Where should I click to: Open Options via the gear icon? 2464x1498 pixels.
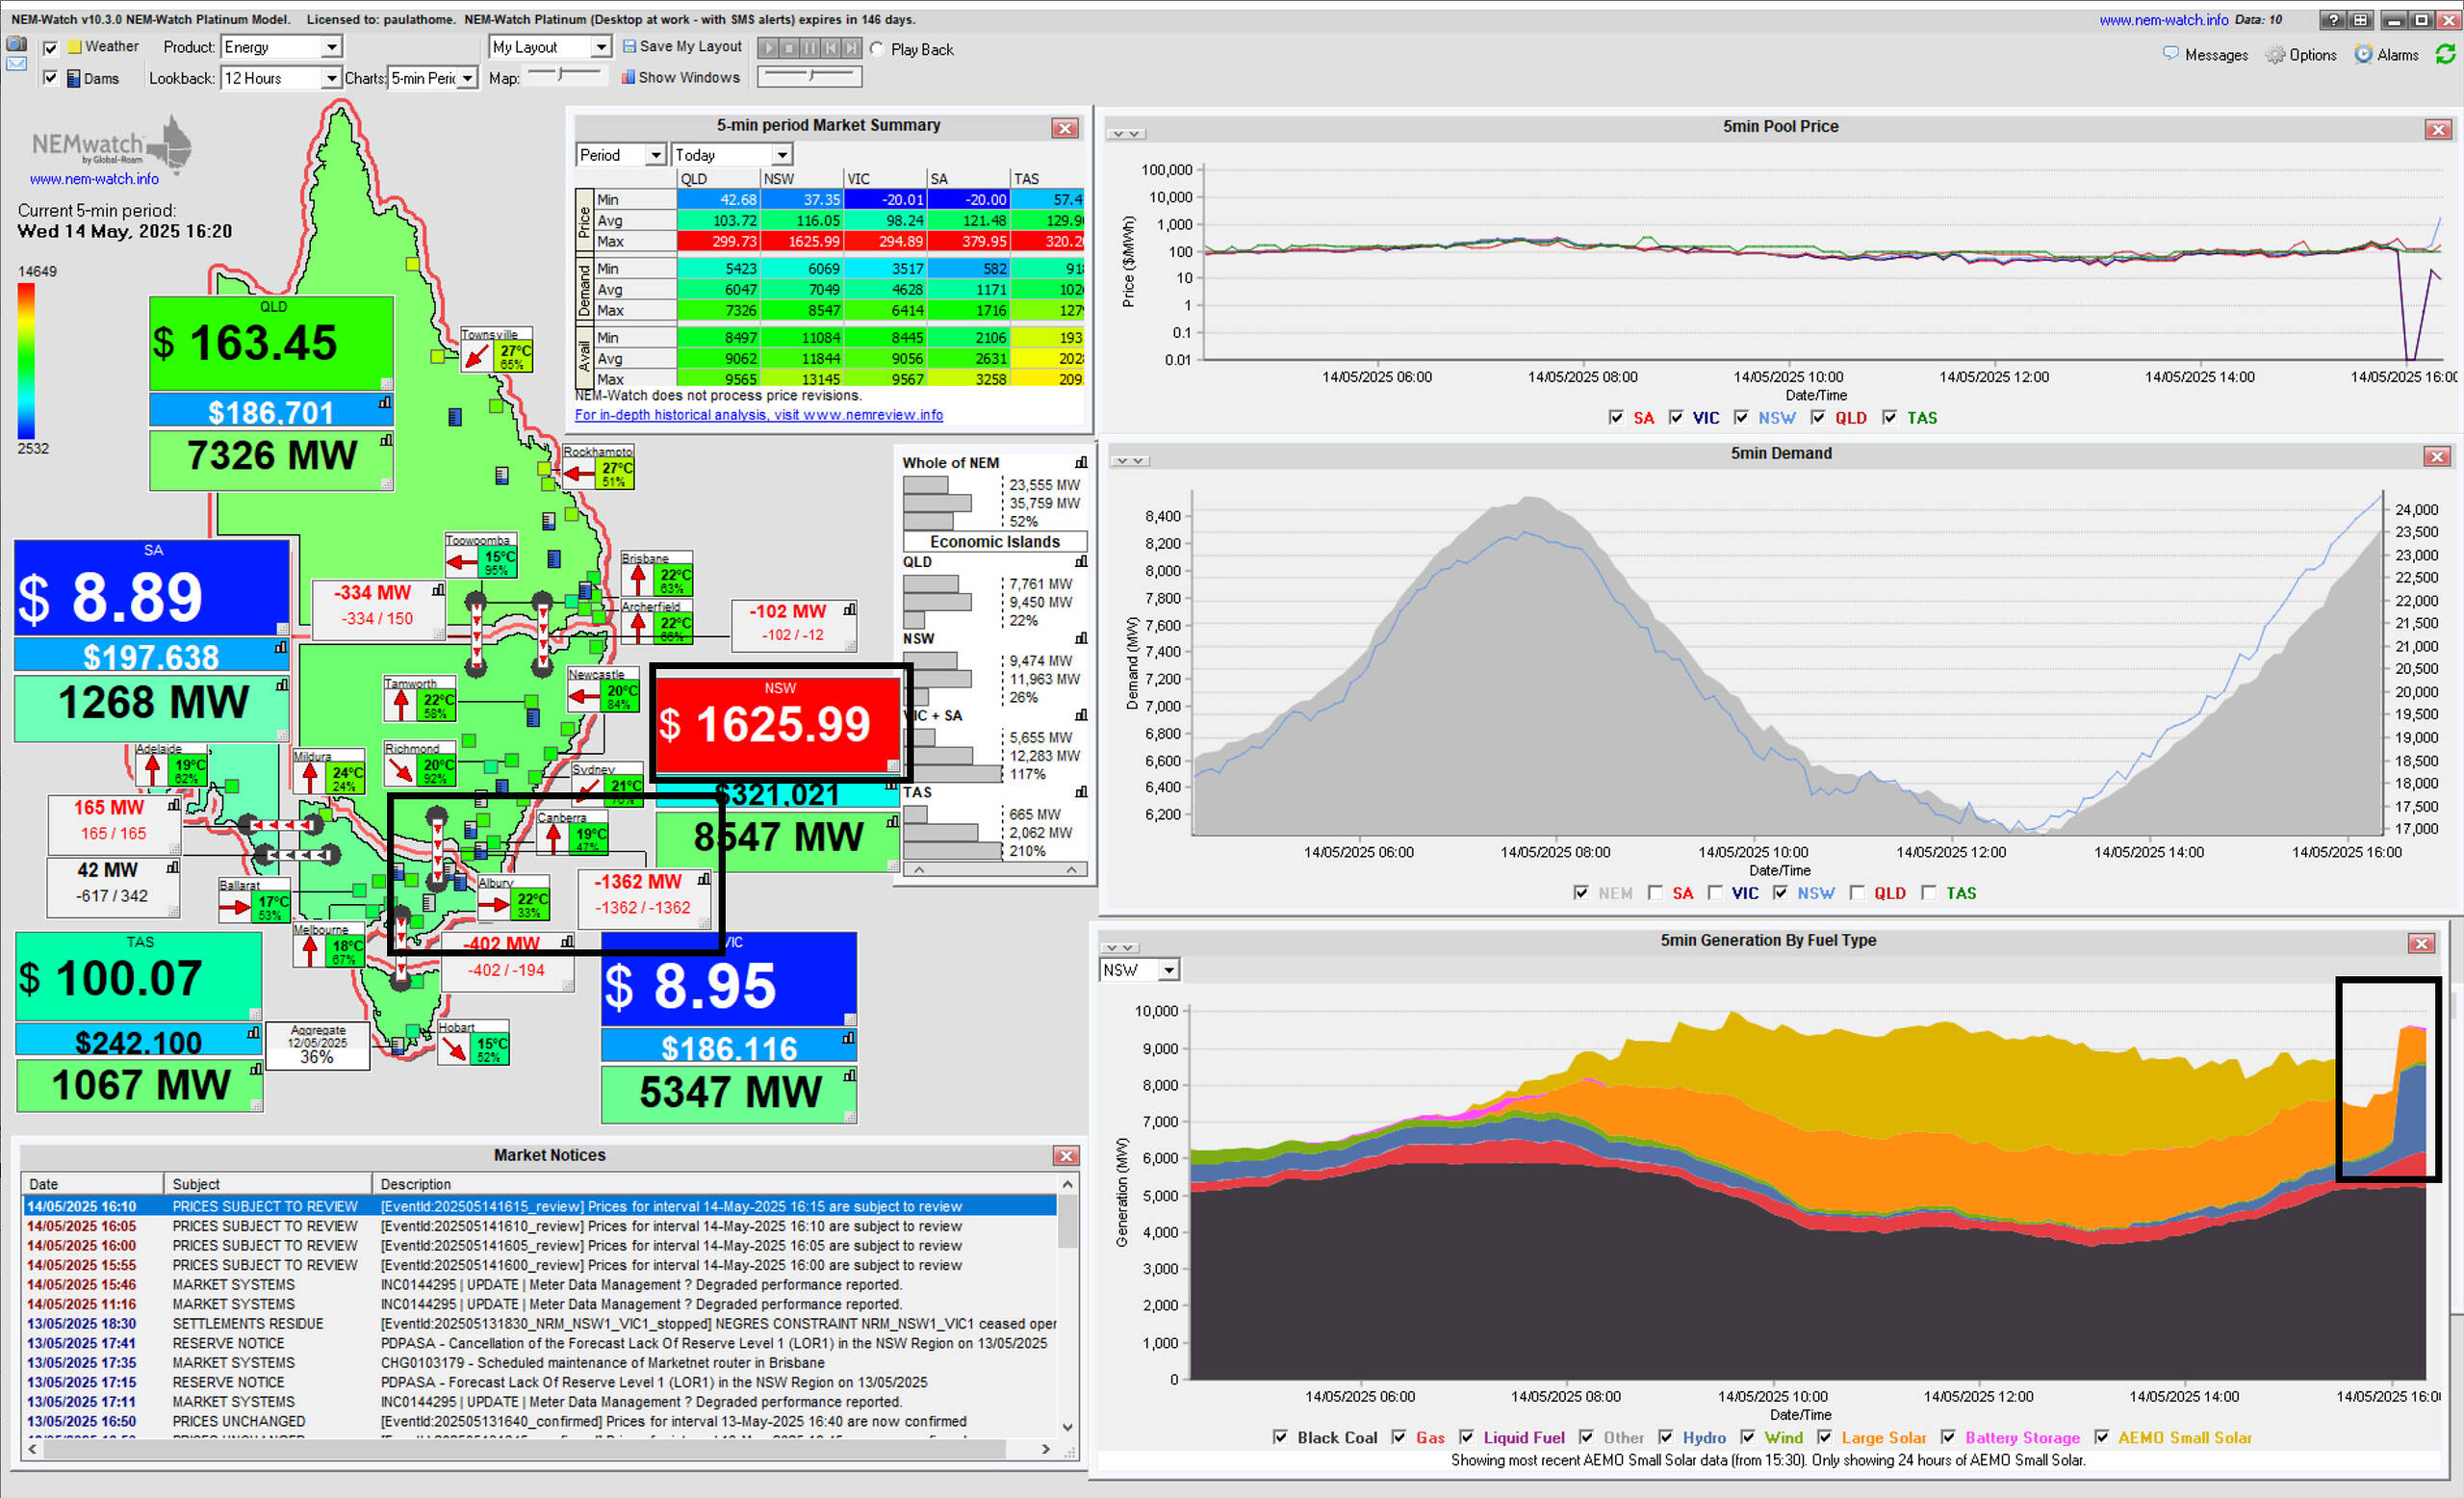click(x=2275, y=54)
